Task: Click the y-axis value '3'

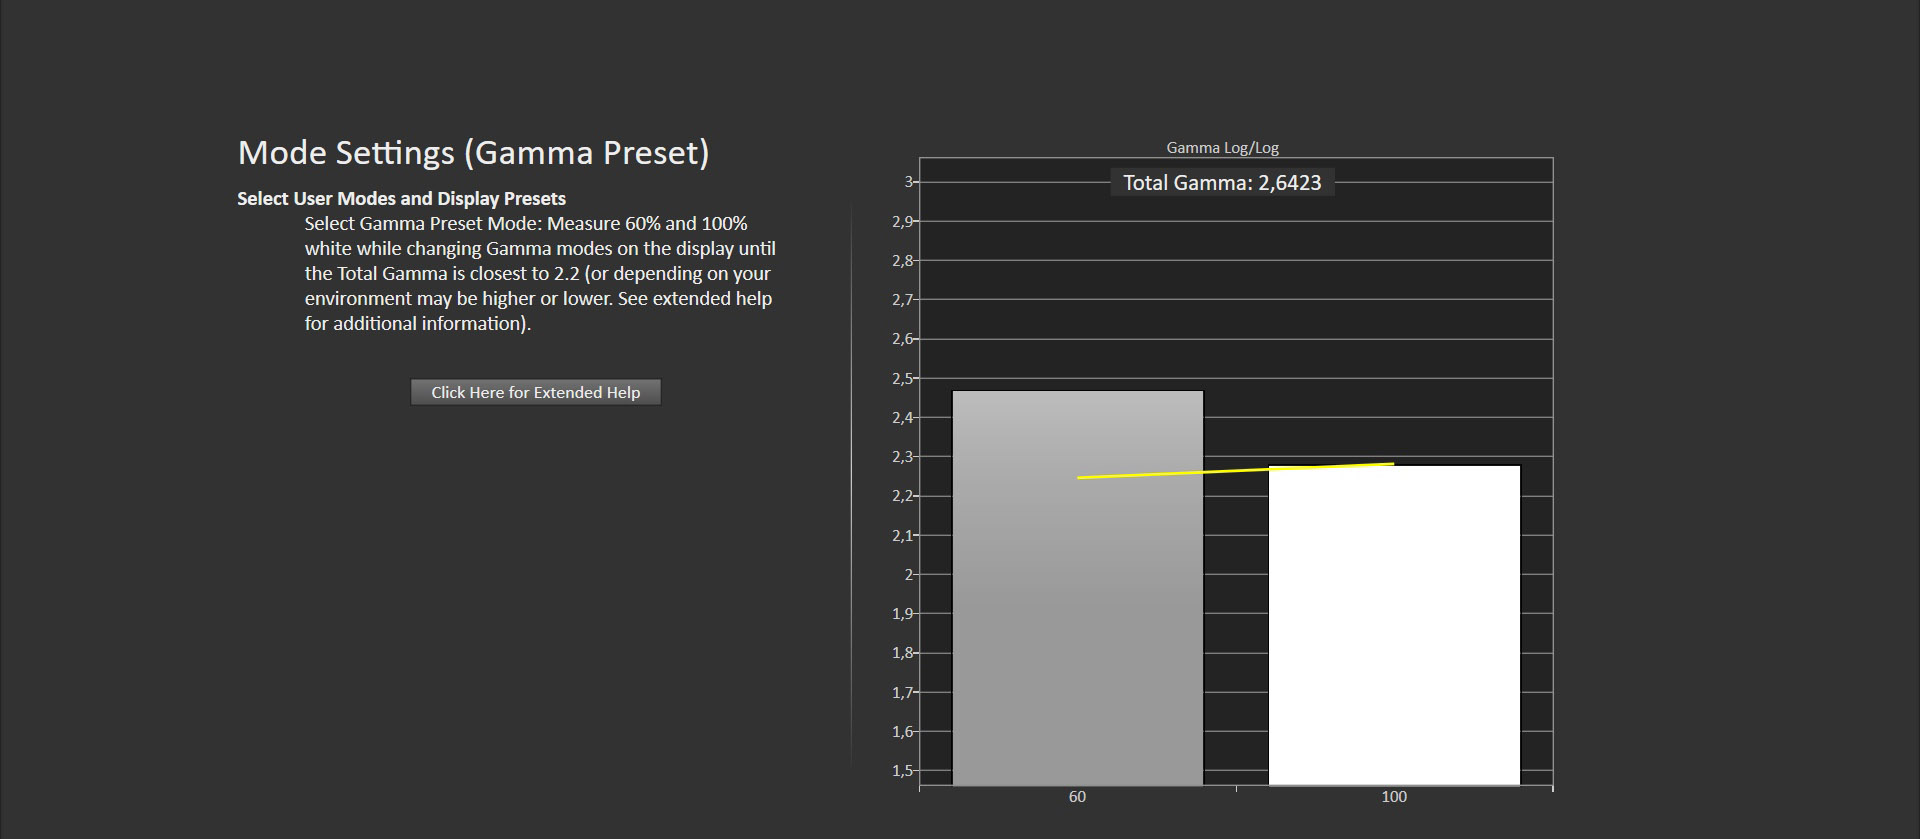Action: pos(908,182)
